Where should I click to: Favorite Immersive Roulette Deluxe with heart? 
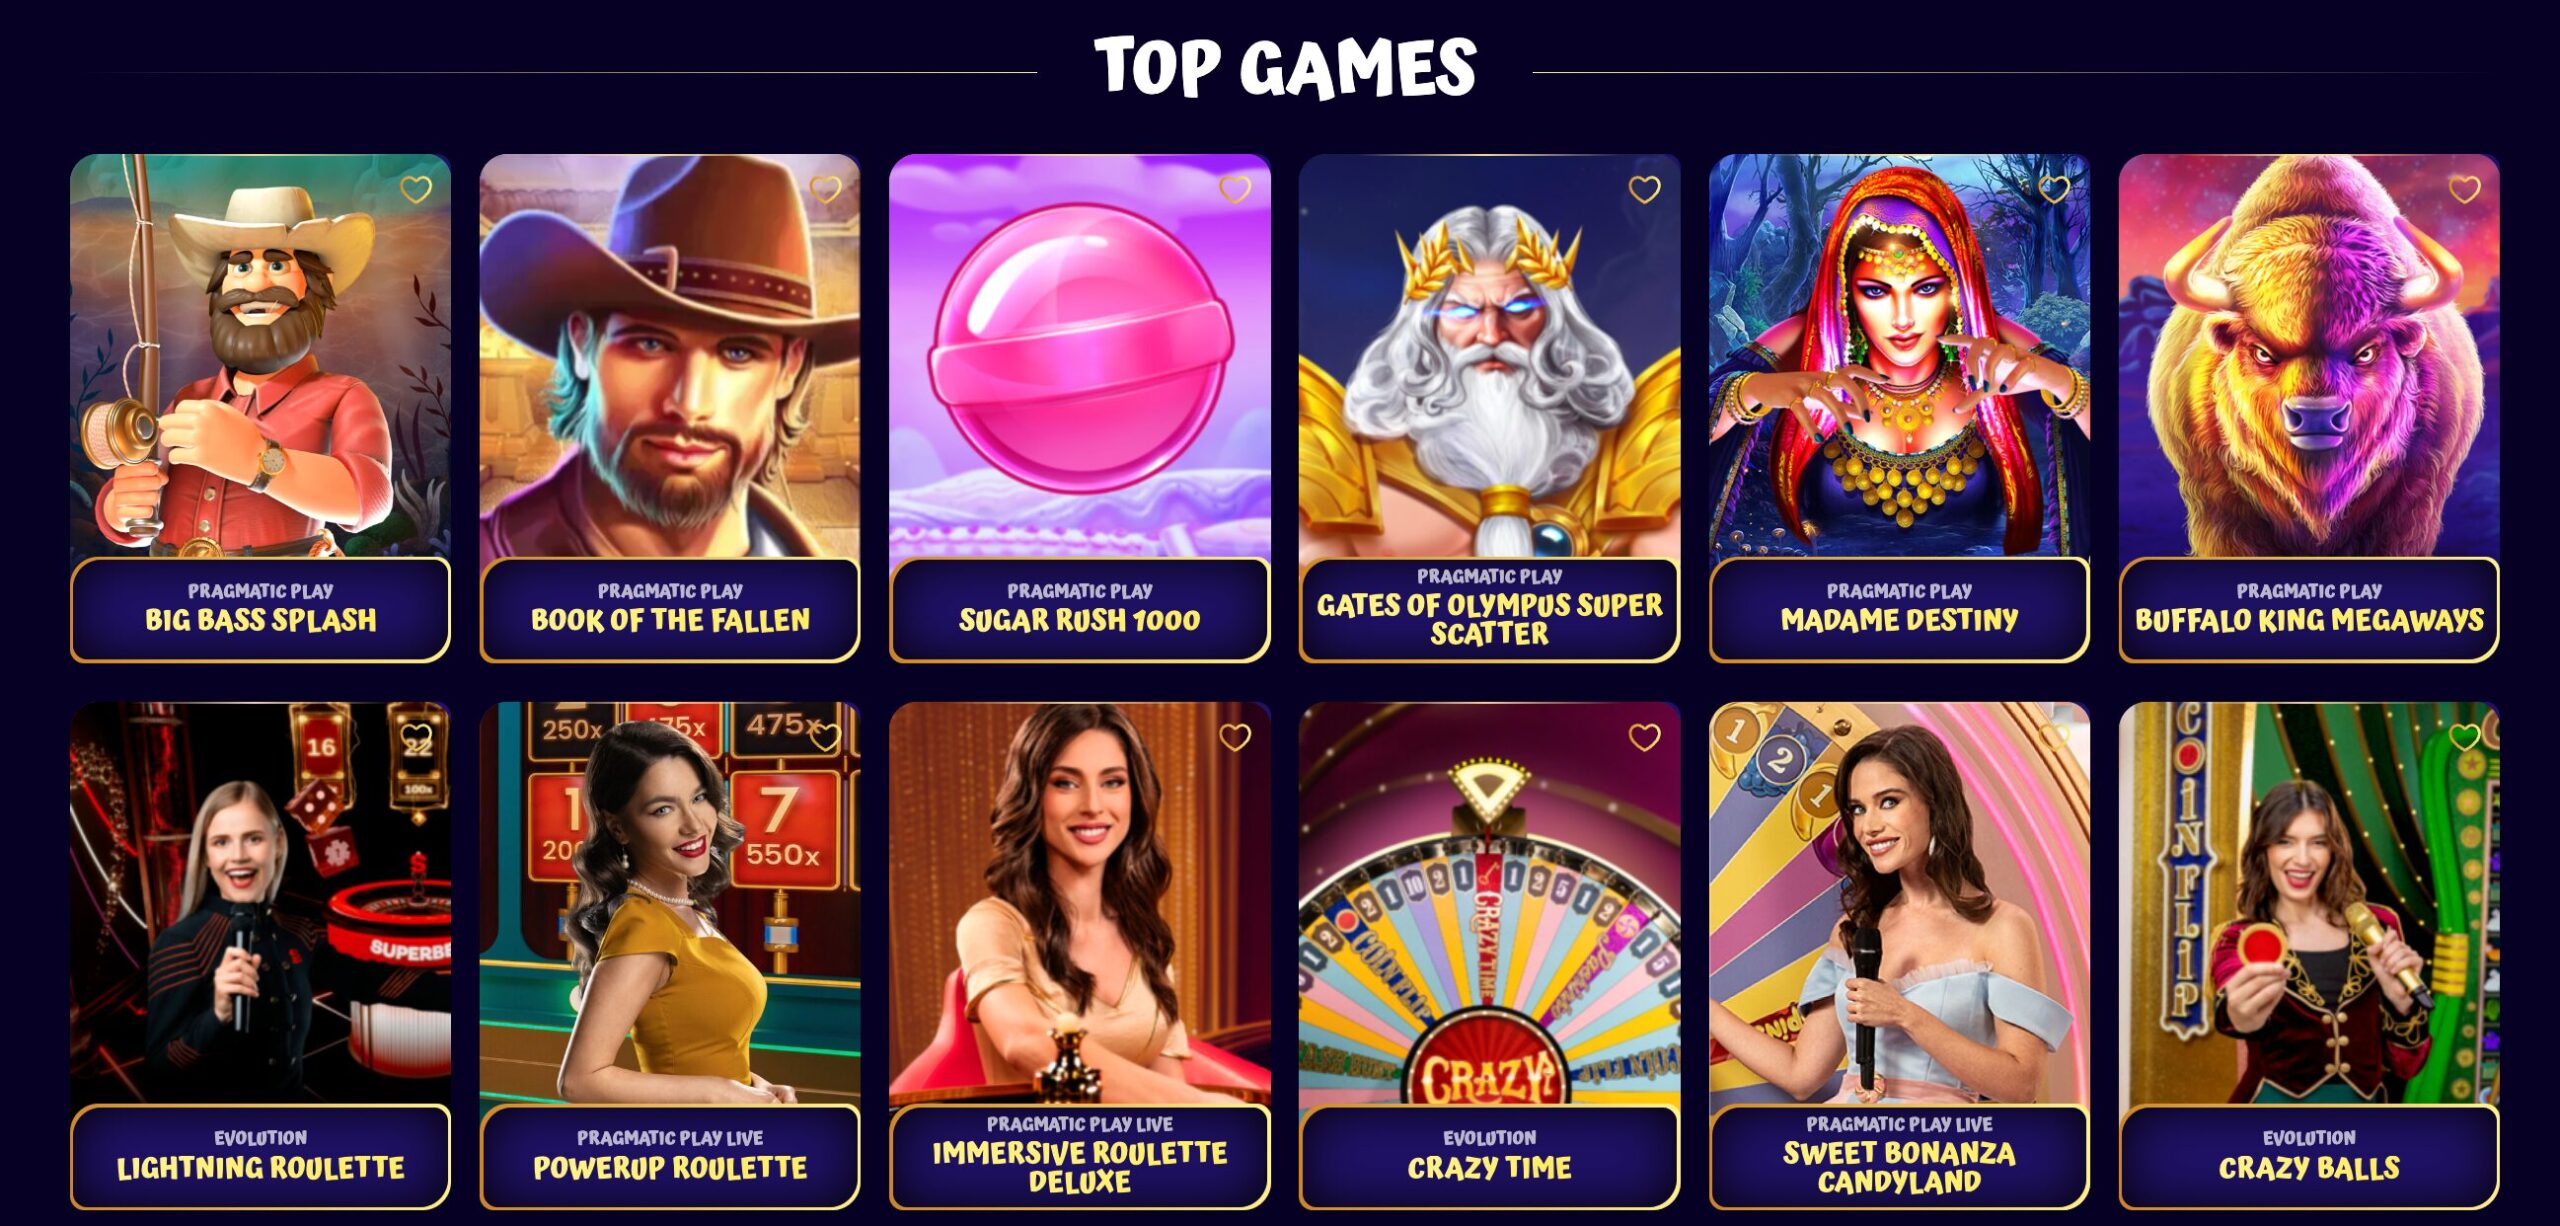click(x=1235, y=737)
